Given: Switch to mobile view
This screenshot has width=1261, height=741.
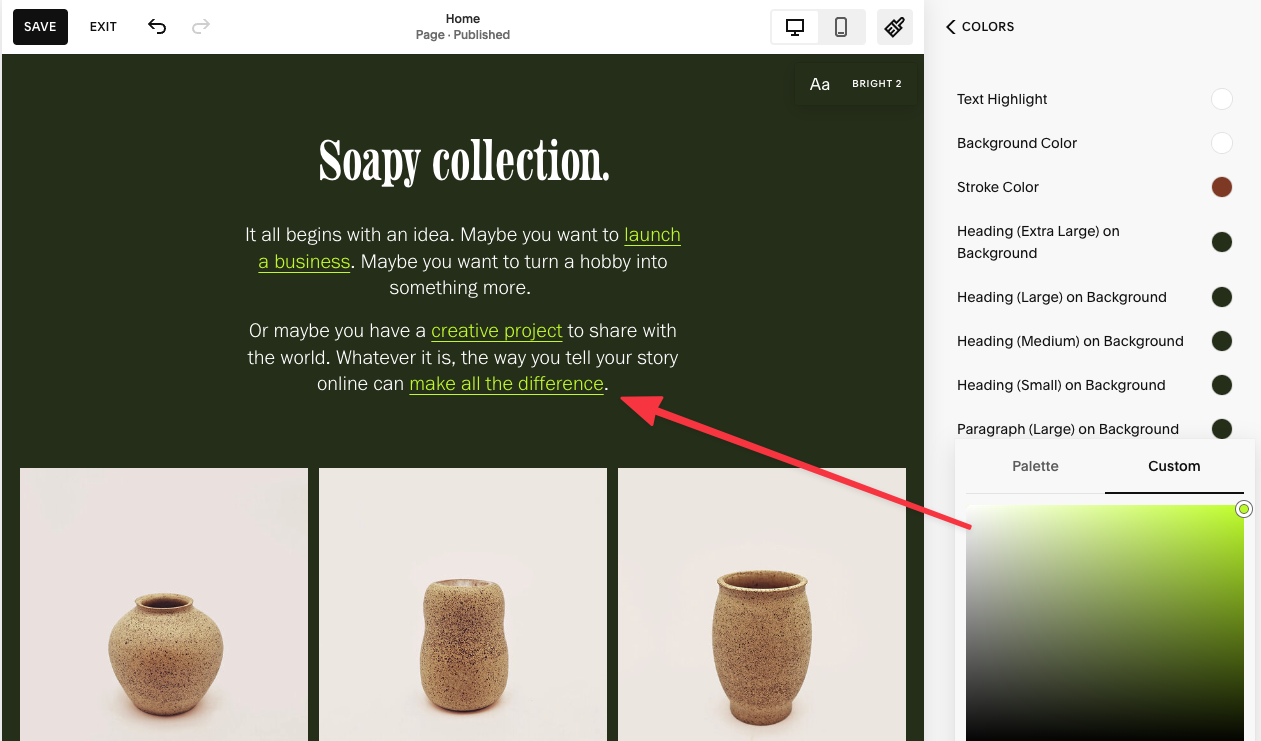Looking at the screenshot, I should coord(841,27).
